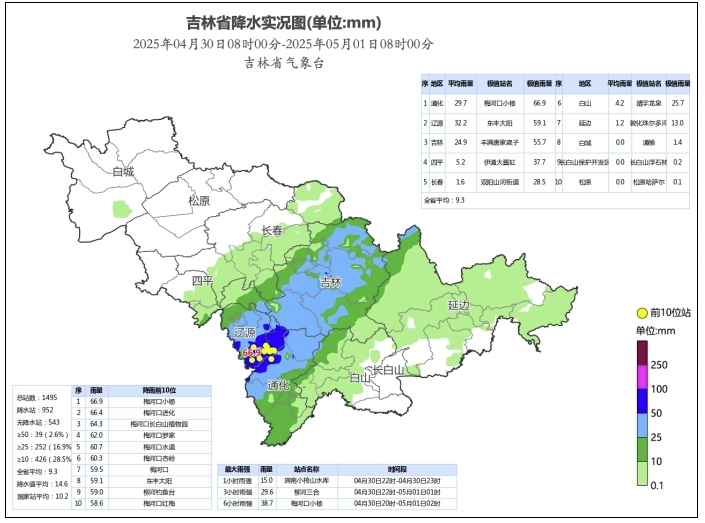
Task: Click the 白山 city label on the map
Action: [359, 377]
